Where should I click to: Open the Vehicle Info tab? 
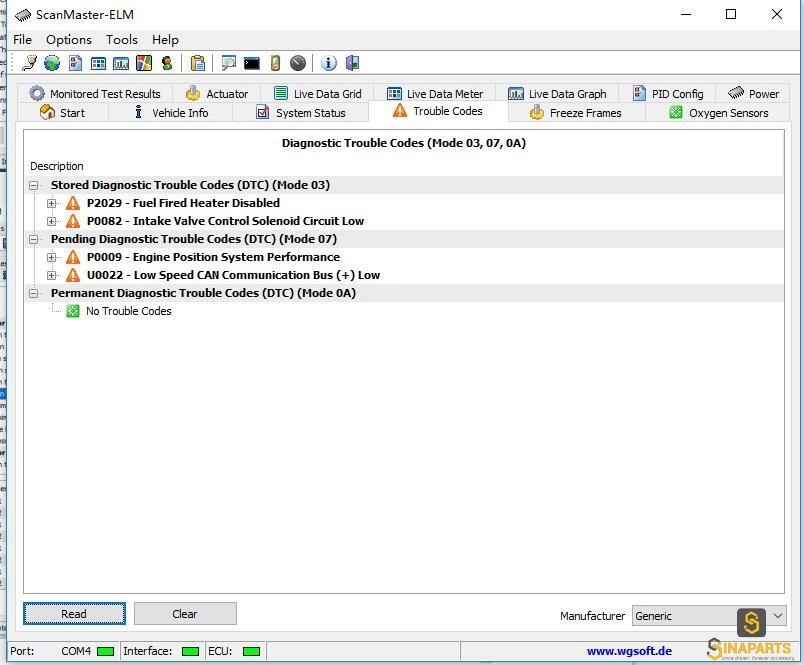coord(171,113)
